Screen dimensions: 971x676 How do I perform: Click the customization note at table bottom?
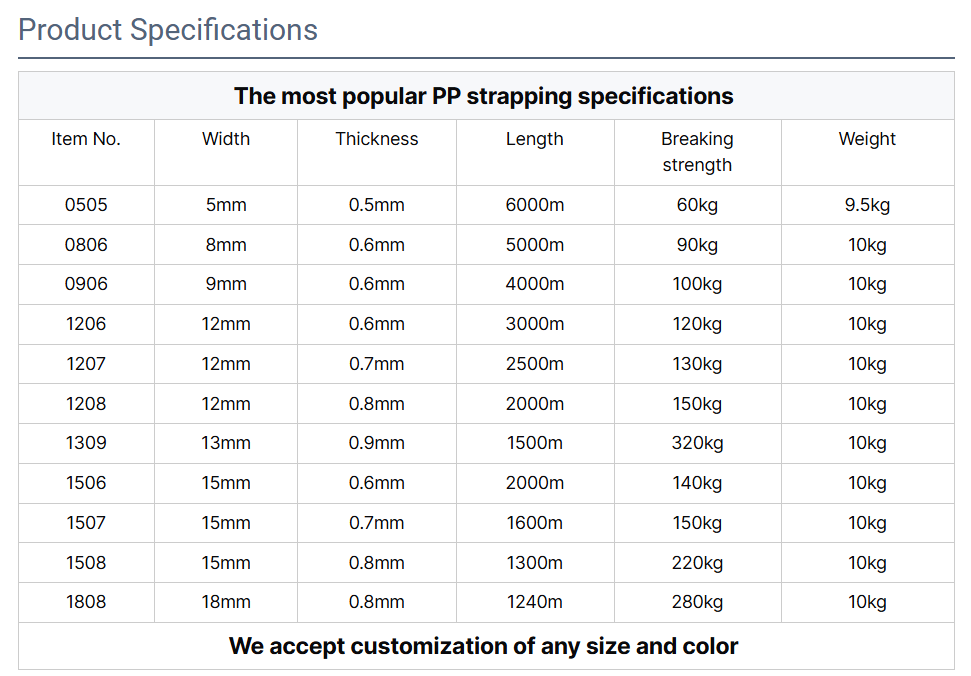coord(484,646)
